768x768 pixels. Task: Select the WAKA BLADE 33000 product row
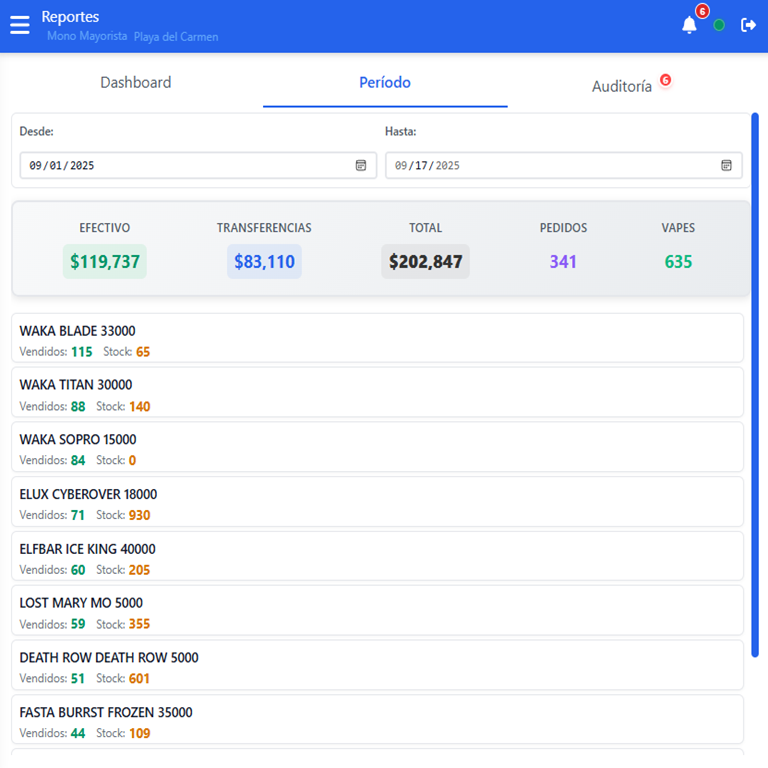(x=377, y=338)
